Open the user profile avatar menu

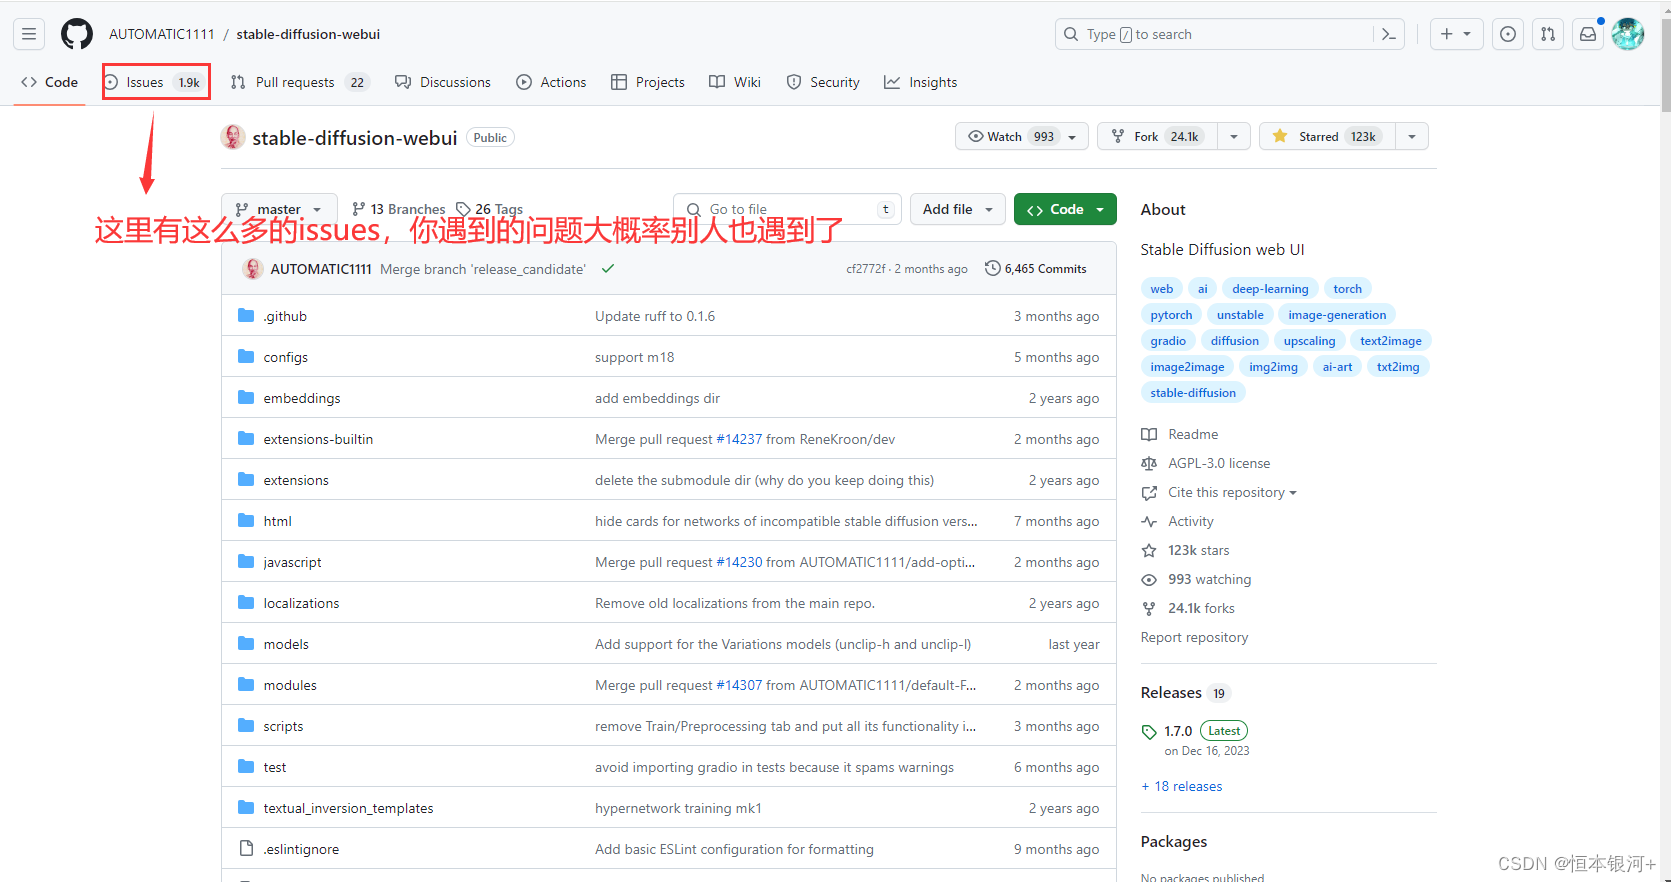(1628, 34)
